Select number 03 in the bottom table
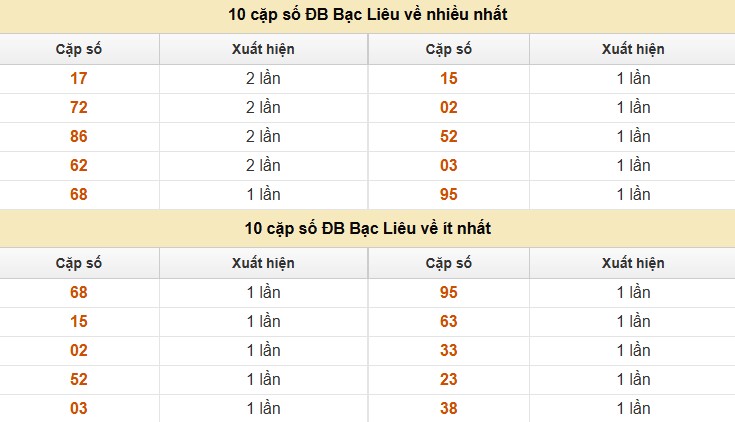This screenshot has width=735, height=422. point(79,408)
